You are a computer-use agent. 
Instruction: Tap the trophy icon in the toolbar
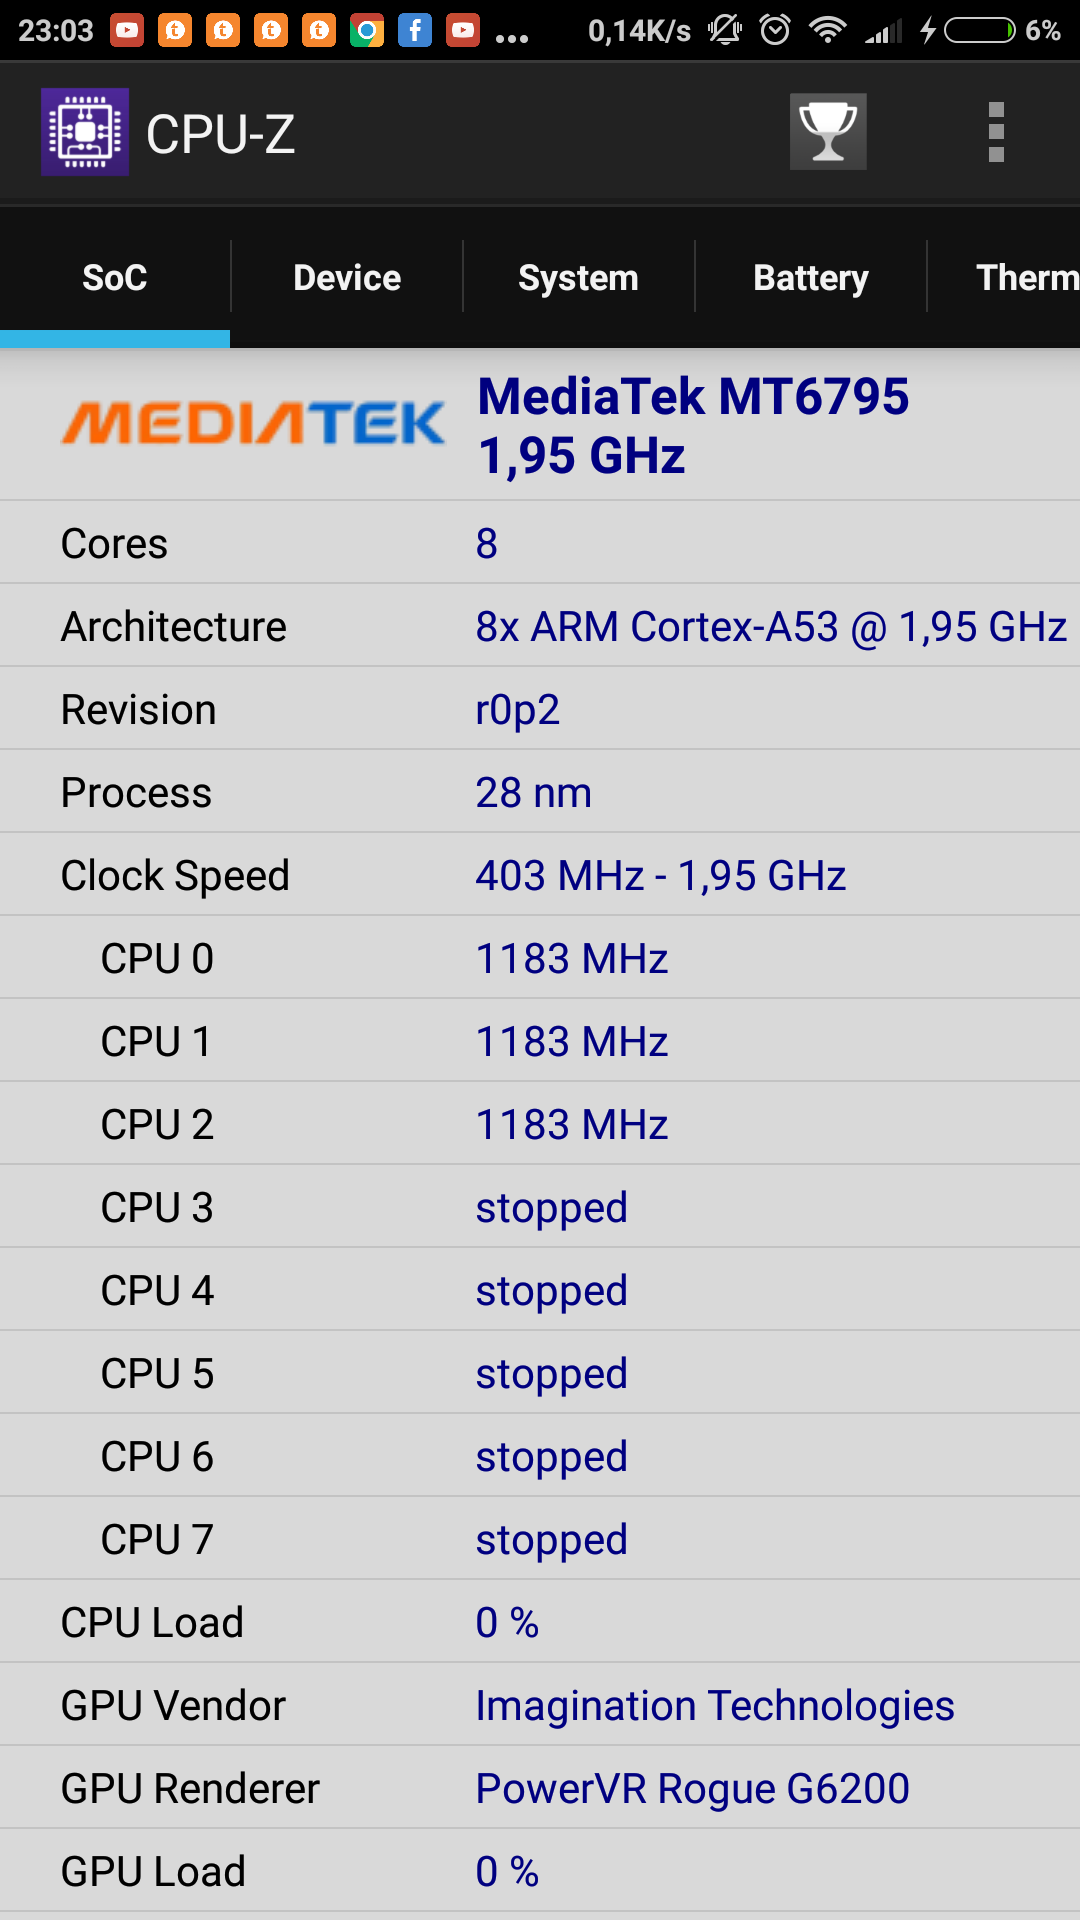tap(828, 132)
